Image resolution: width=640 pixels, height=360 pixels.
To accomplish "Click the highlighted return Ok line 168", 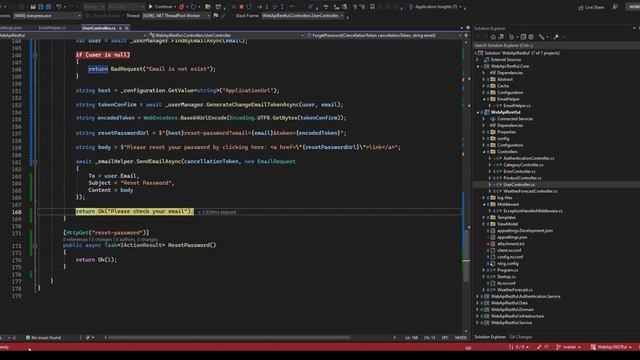I will (x=134, y=211).
